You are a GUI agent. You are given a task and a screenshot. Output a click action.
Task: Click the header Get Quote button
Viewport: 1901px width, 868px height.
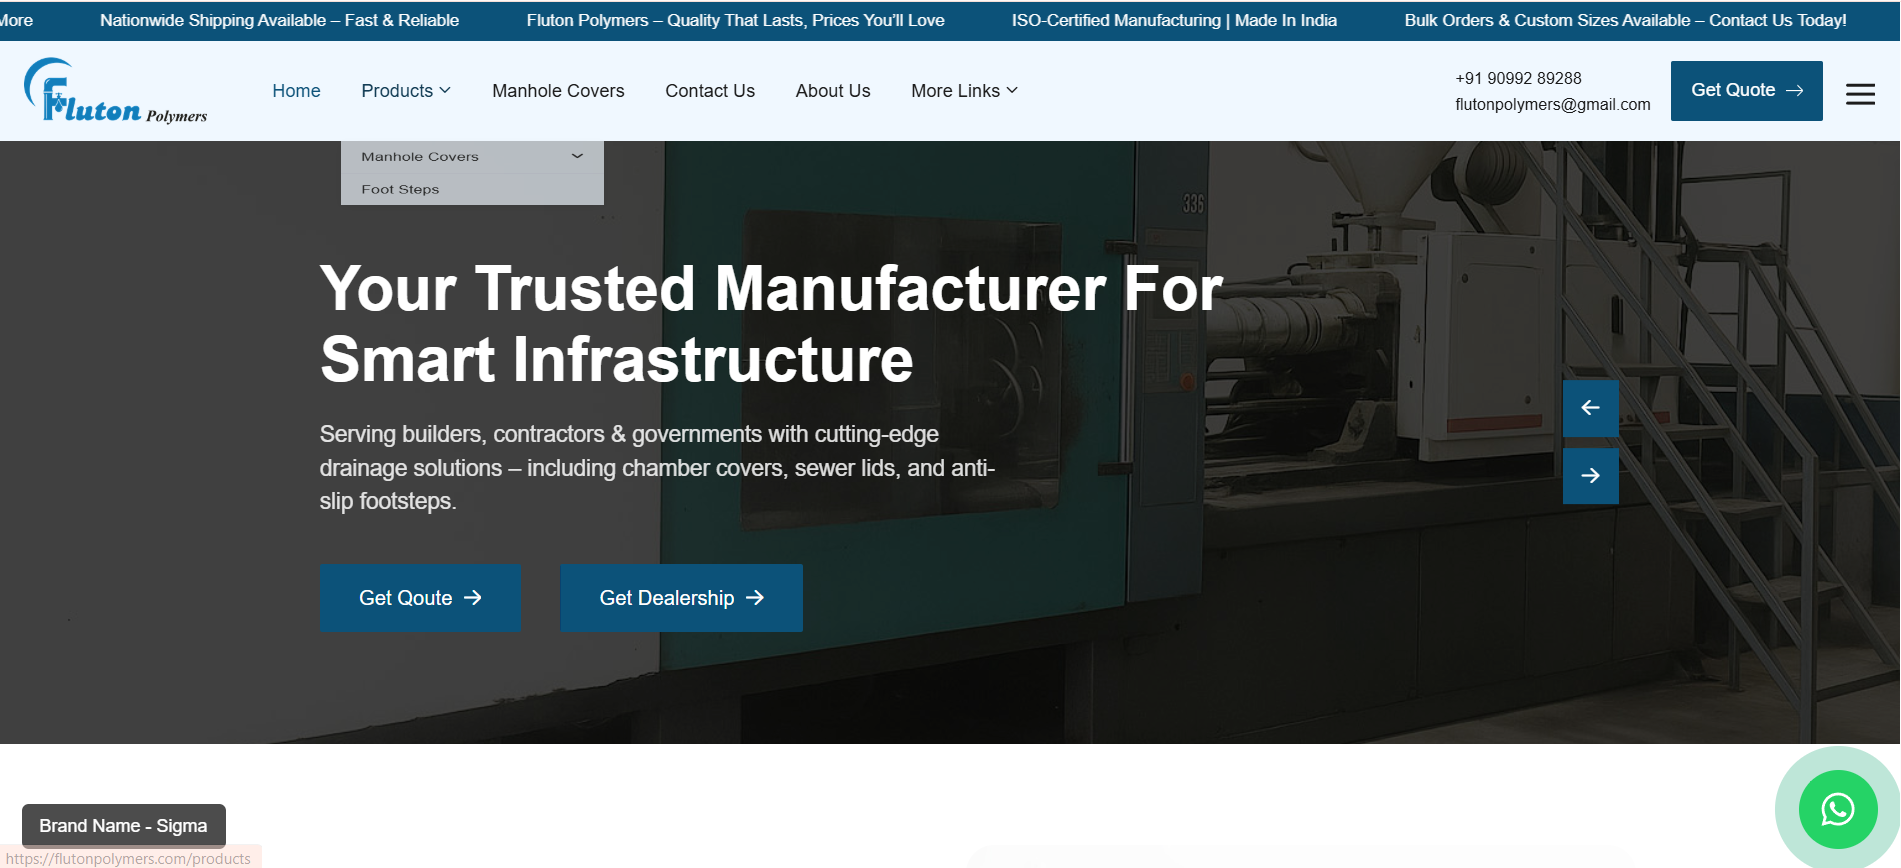point(1746,91)
